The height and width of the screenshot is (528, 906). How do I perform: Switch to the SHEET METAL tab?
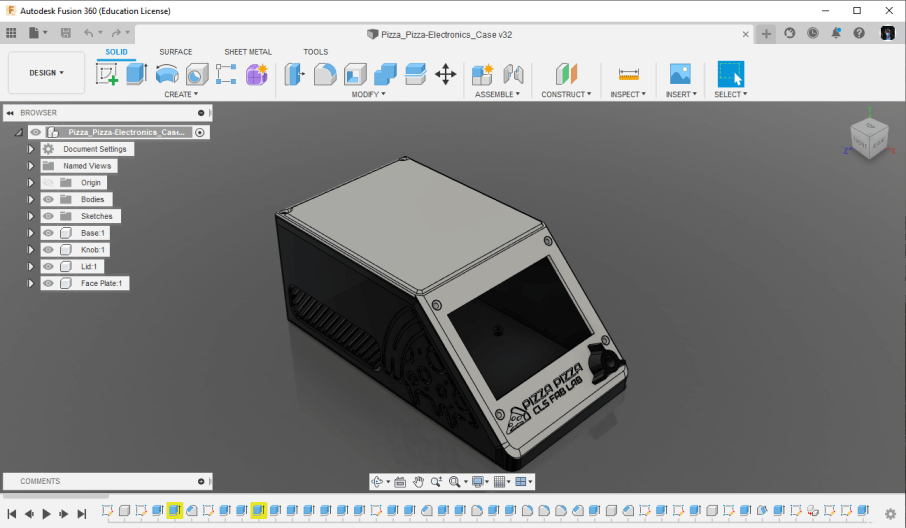[247, 52]
